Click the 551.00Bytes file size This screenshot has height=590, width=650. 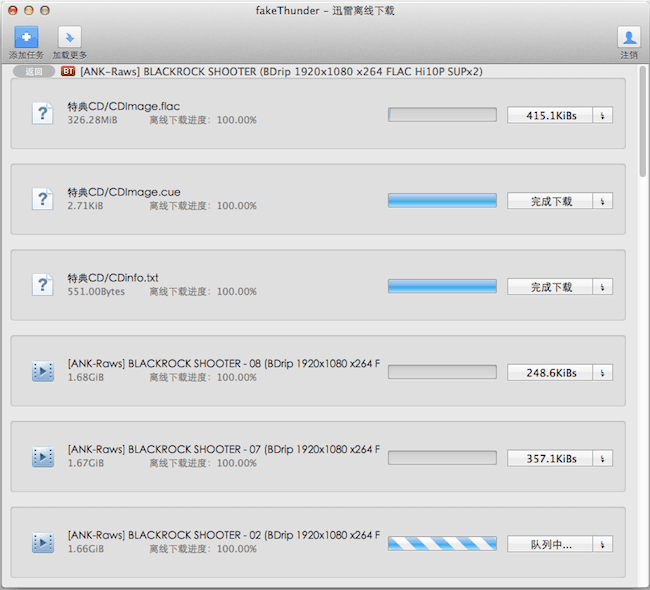pos(96,292)
